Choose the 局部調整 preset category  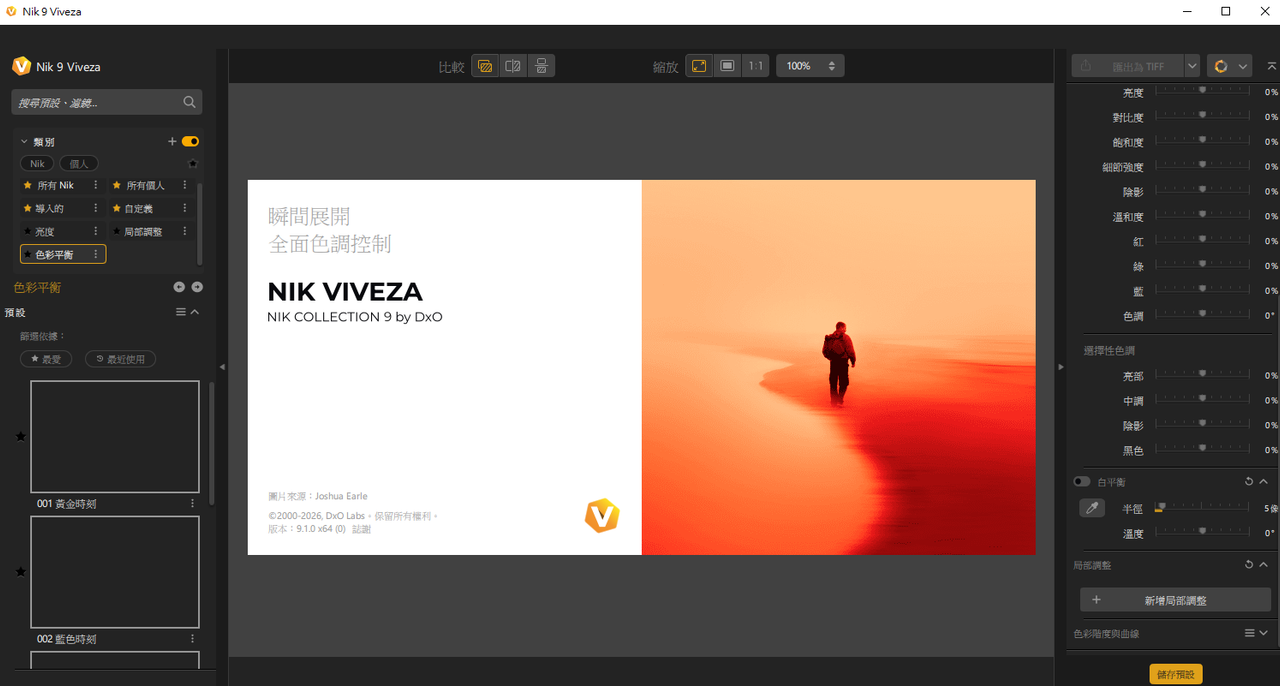click(144, 231)
